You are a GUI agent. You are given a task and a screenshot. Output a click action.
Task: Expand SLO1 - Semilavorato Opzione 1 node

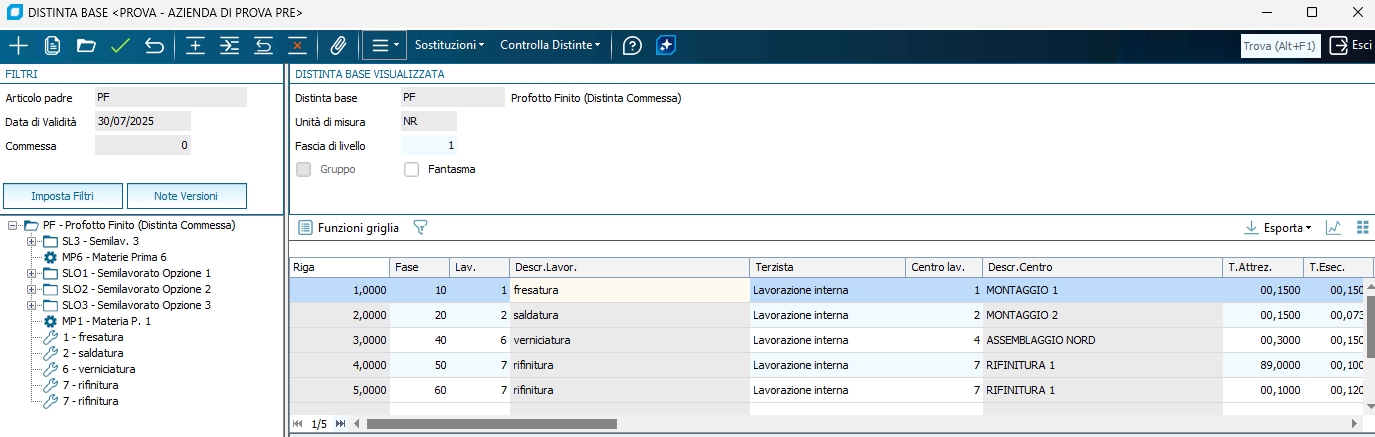[x=31, y=273]
